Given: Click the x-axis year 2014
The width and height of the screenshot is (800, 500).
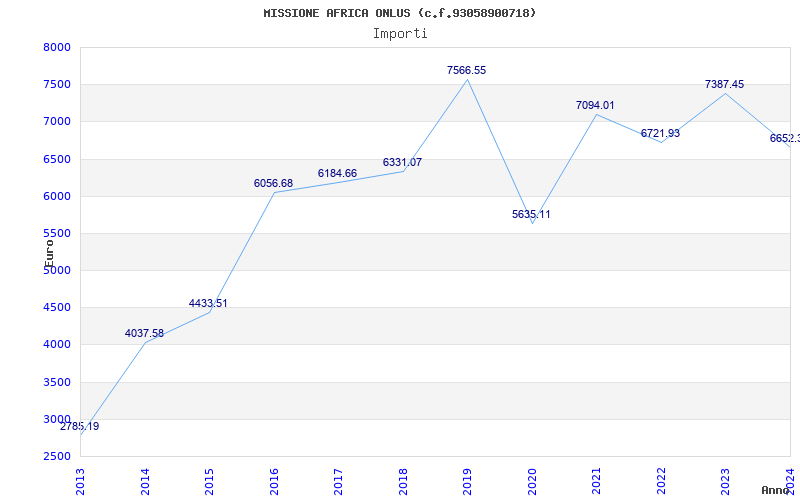Looking at the screenshot, I should (x=145, y=481).
